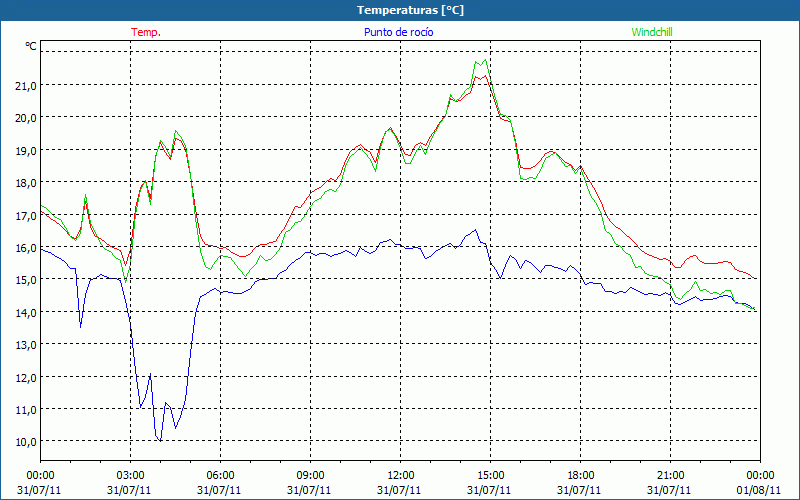Click the 17,0 y-axis value
800x500 pixels.
pyautogui.click(x=26, y=215)
